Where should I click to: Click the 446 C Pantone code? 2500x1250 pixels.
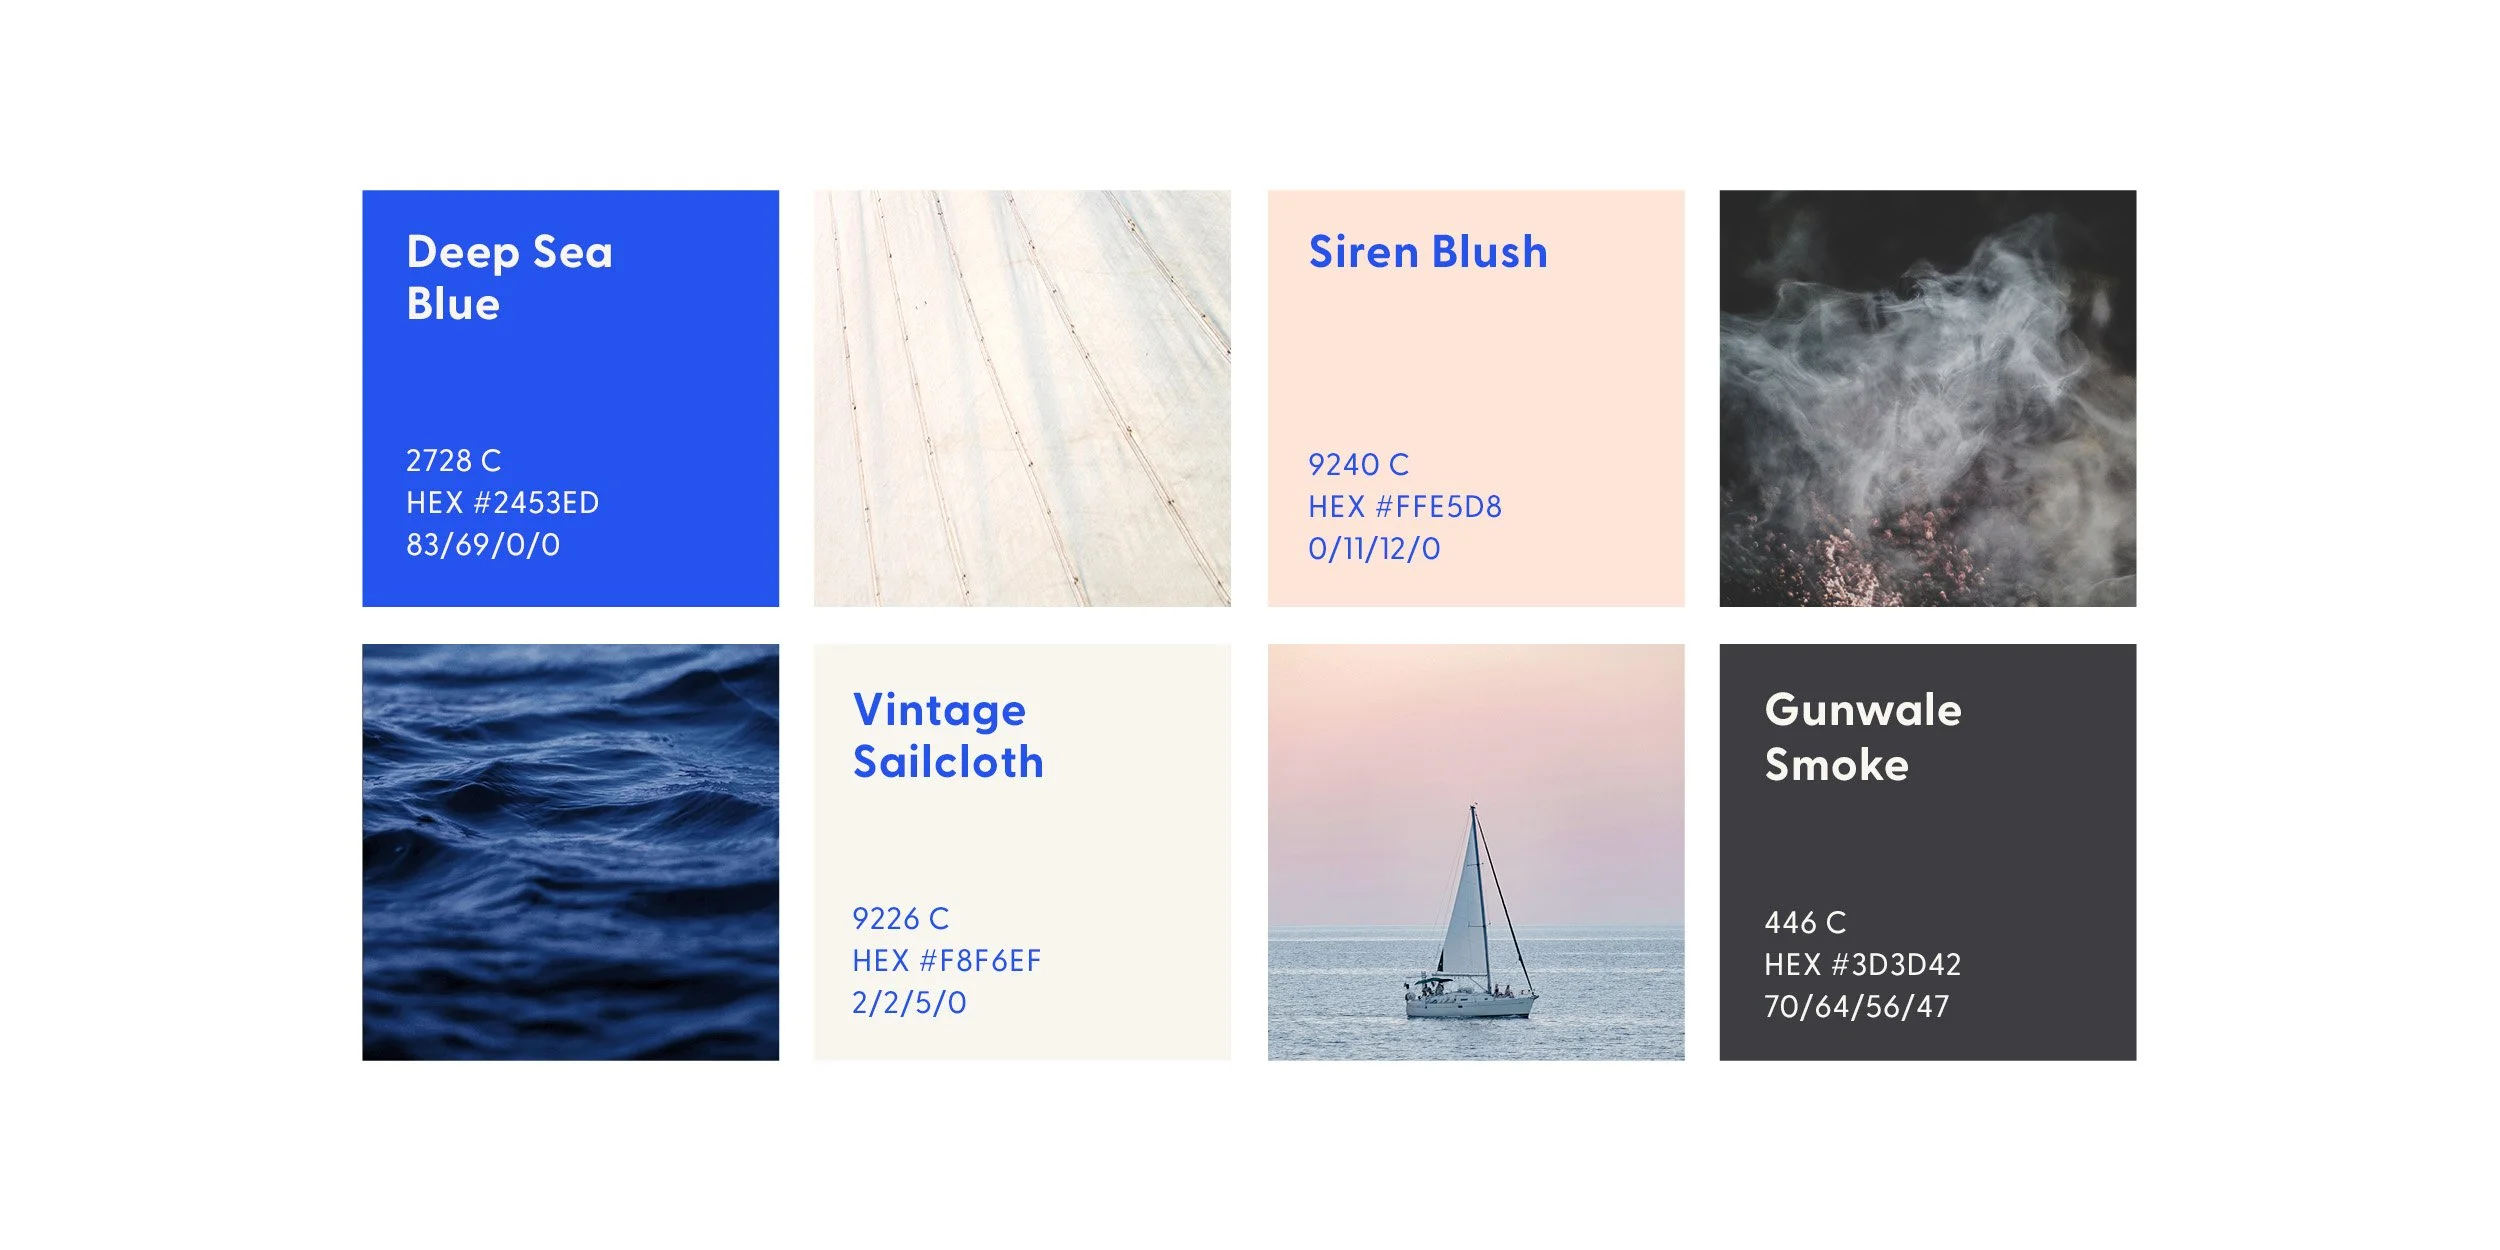[x=1805, y=923]
